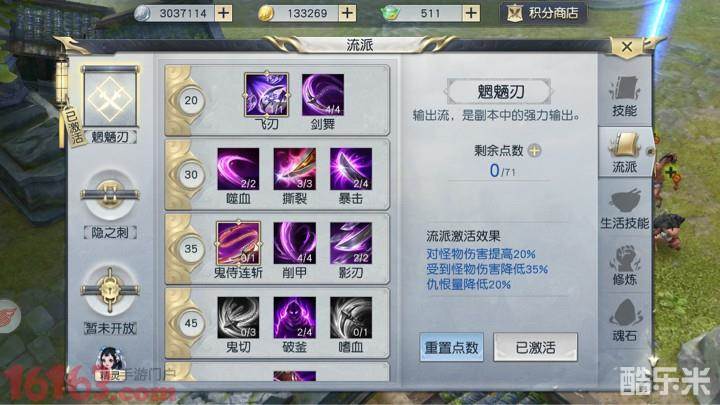Open the 生活技能 side tab
720x405 pixels.
click(x=624, y=209)
